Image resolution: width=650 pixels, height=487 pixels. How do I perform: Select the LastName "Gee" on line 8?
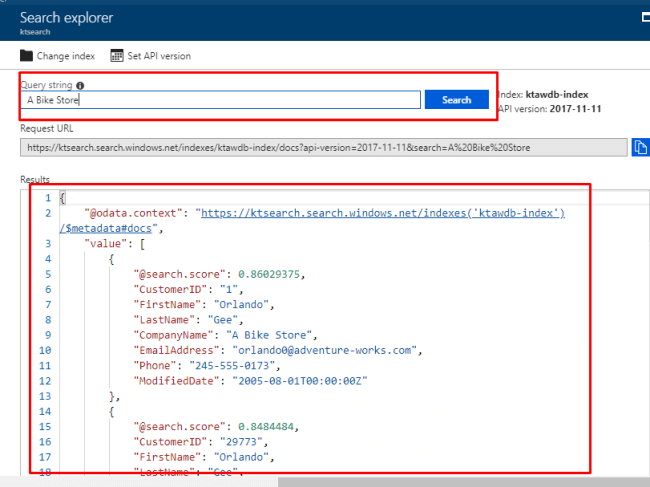(x=188, y=320)
